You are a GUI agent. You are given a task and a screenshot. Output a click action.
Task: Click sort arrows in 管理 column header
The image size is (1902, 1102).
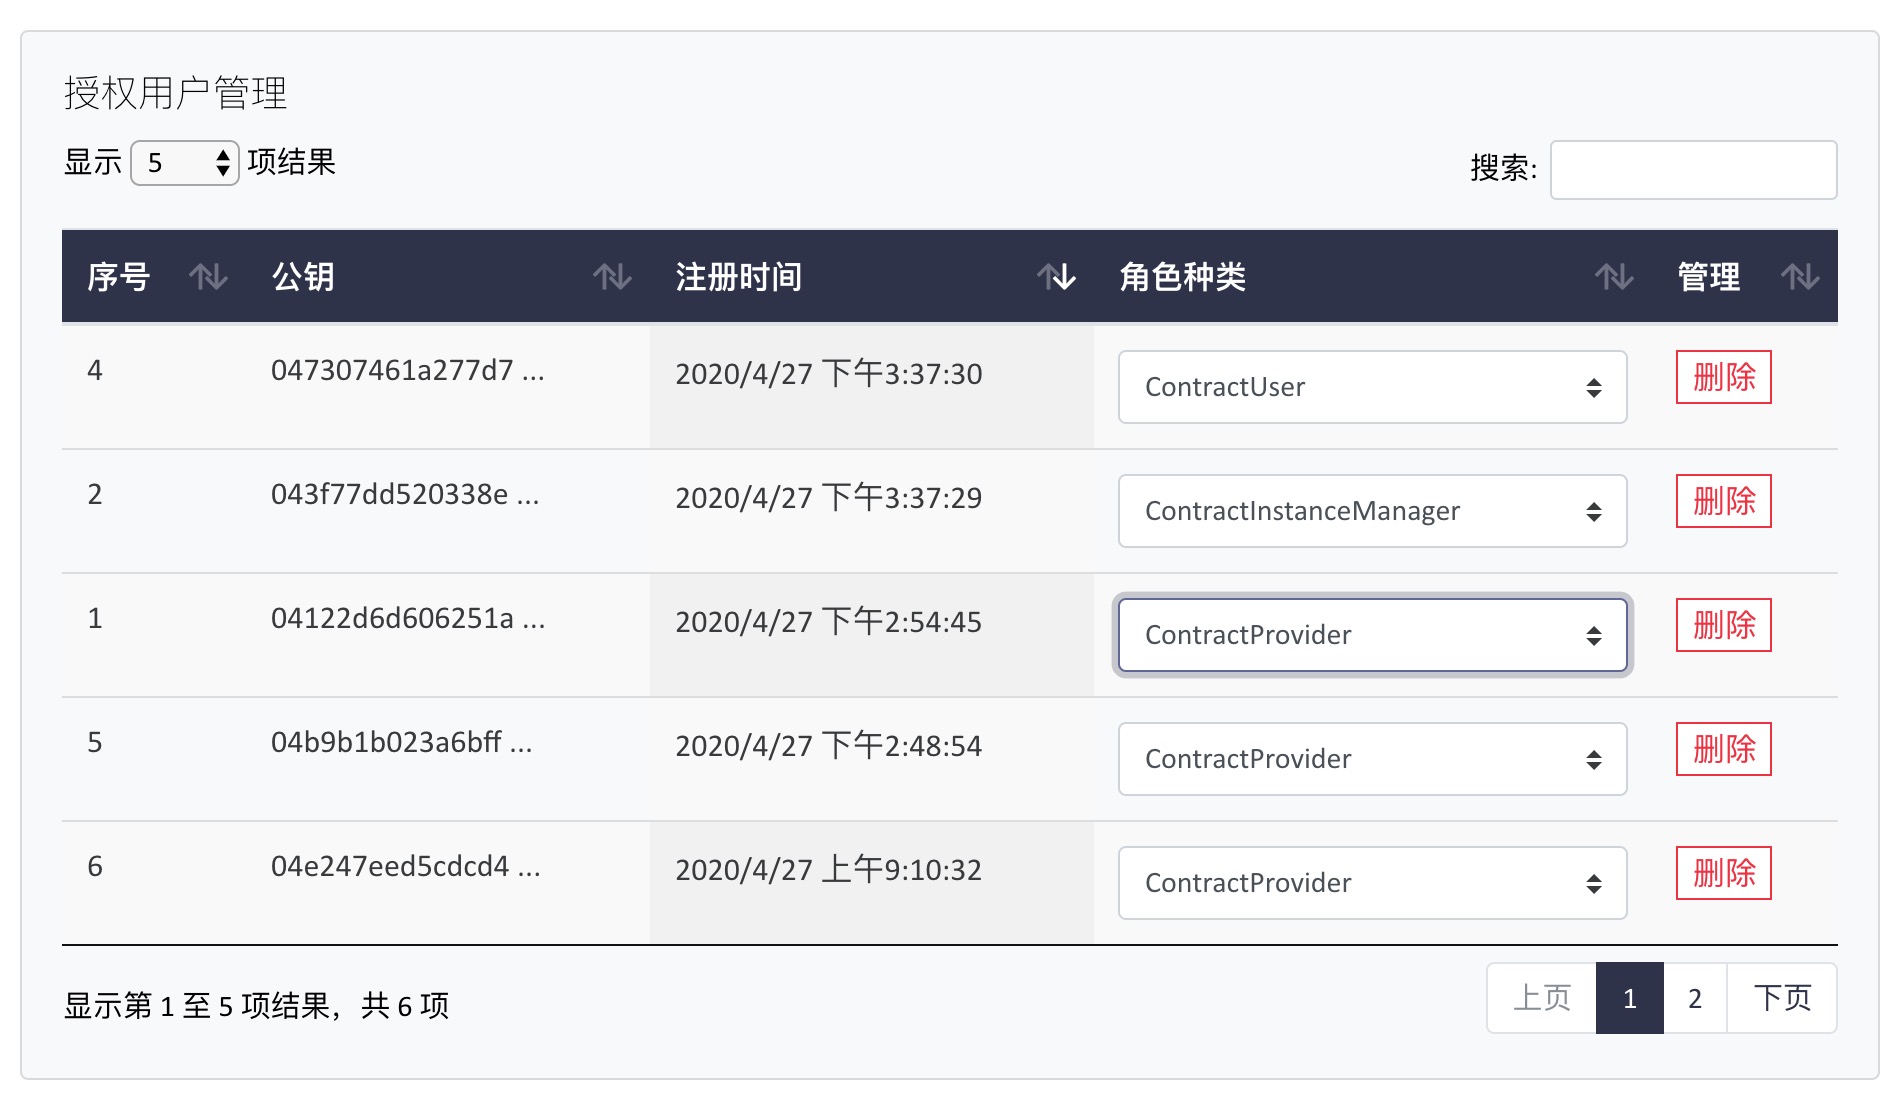click(x=1799, y=277)
